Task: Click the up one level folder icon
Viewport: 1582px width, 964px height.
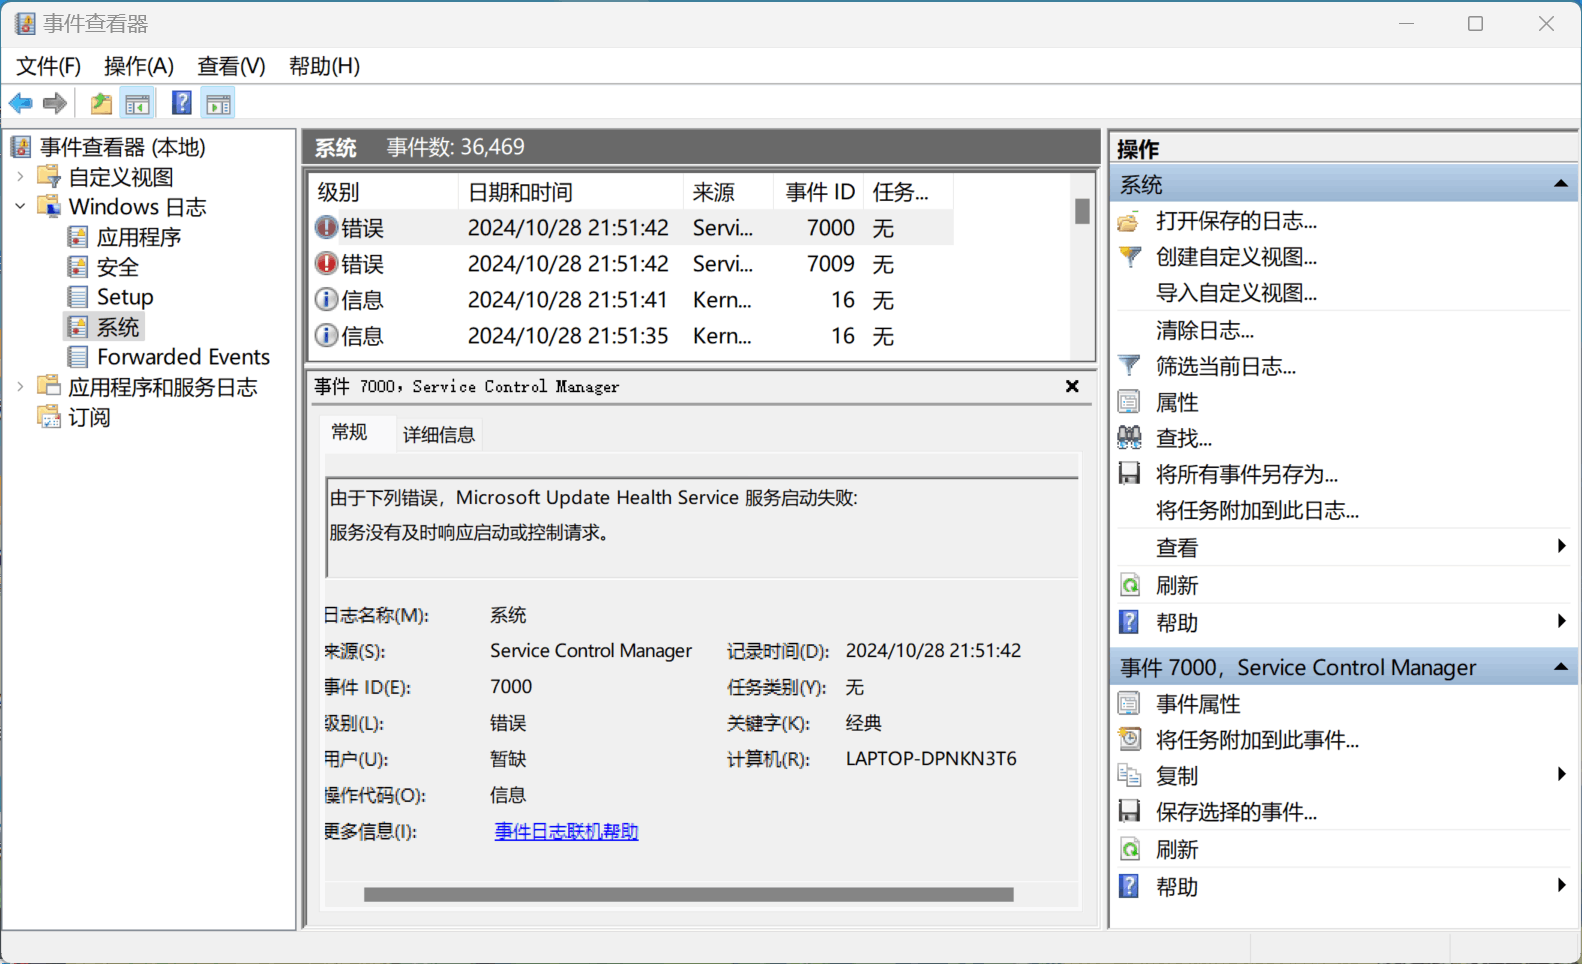Action: 101,103
